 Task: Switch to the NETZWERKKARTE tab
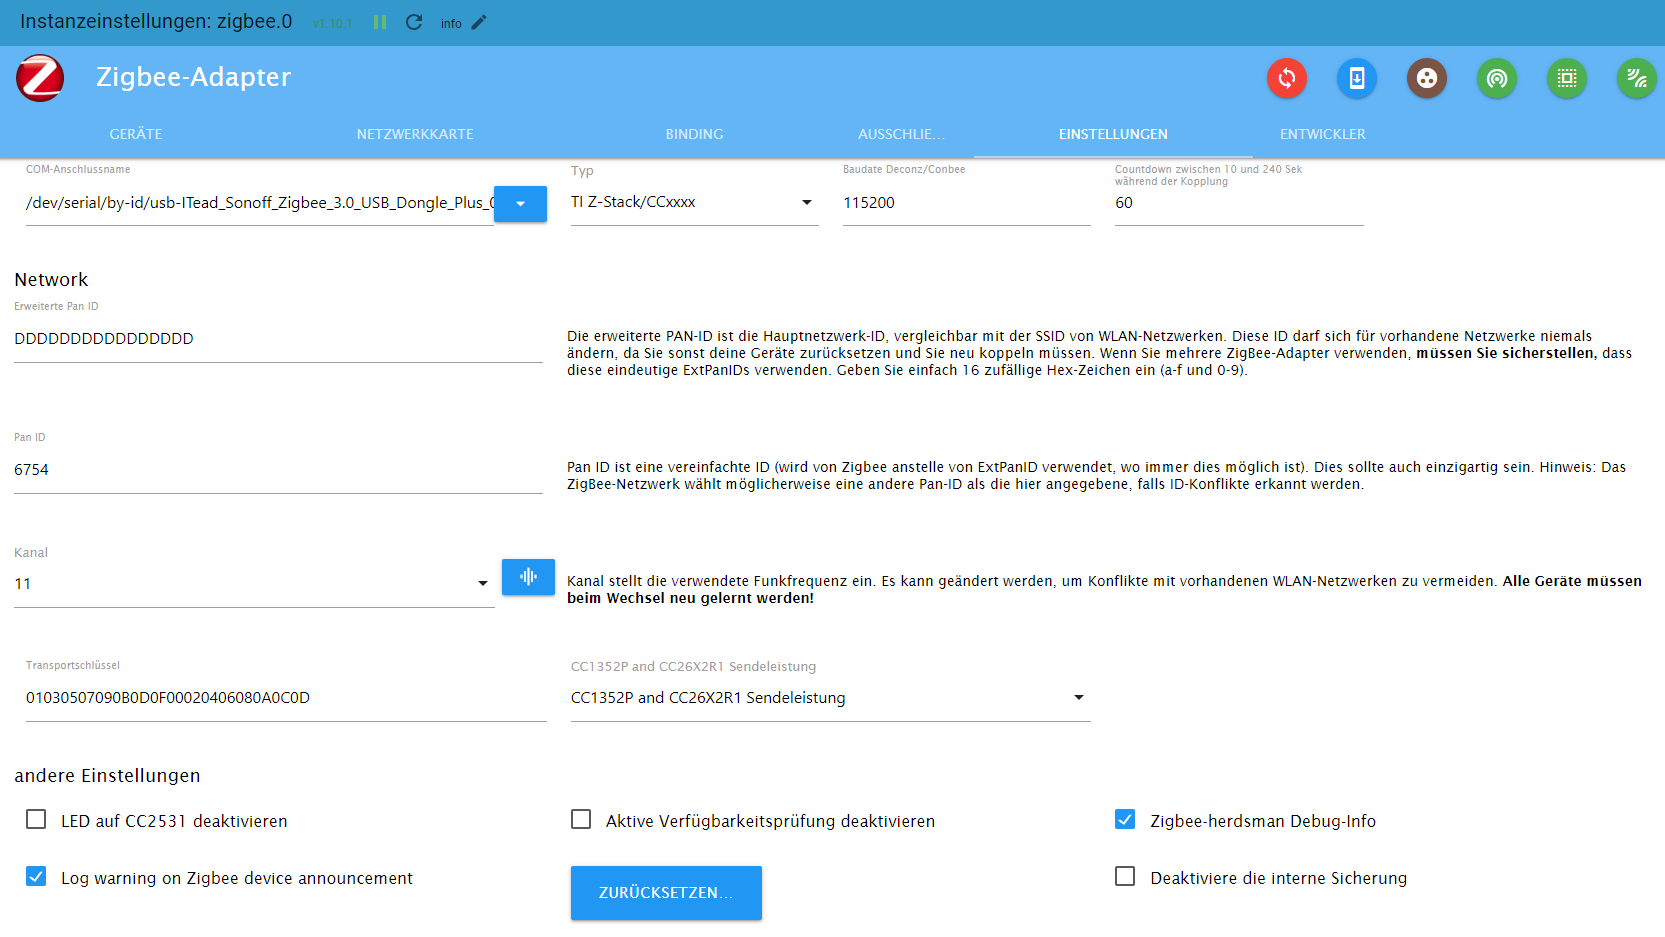(415, 134)
